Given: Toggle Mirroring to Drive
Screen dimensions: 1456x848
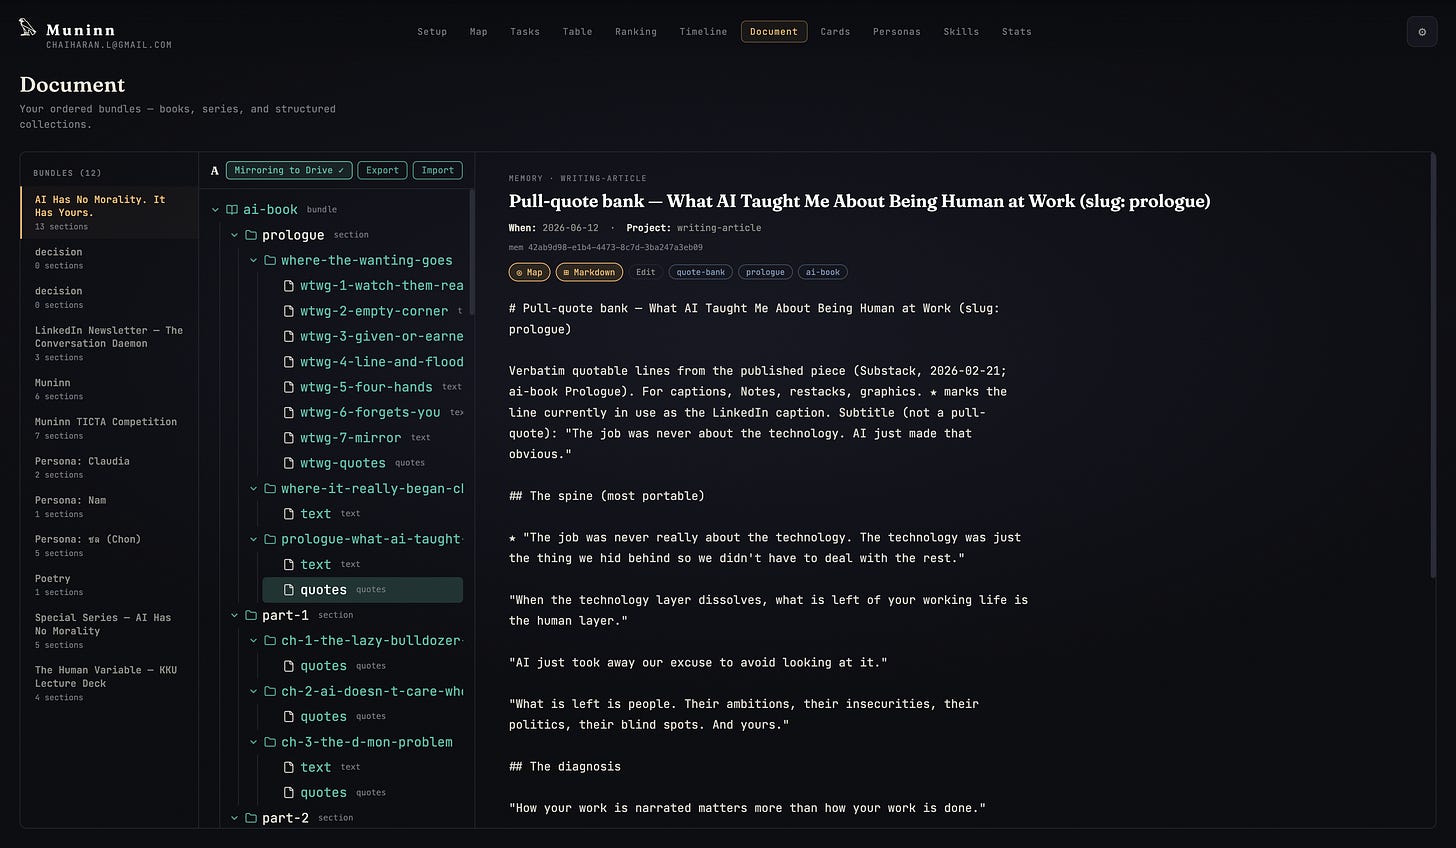Looking at the screenshot, I should coord(289,170).
